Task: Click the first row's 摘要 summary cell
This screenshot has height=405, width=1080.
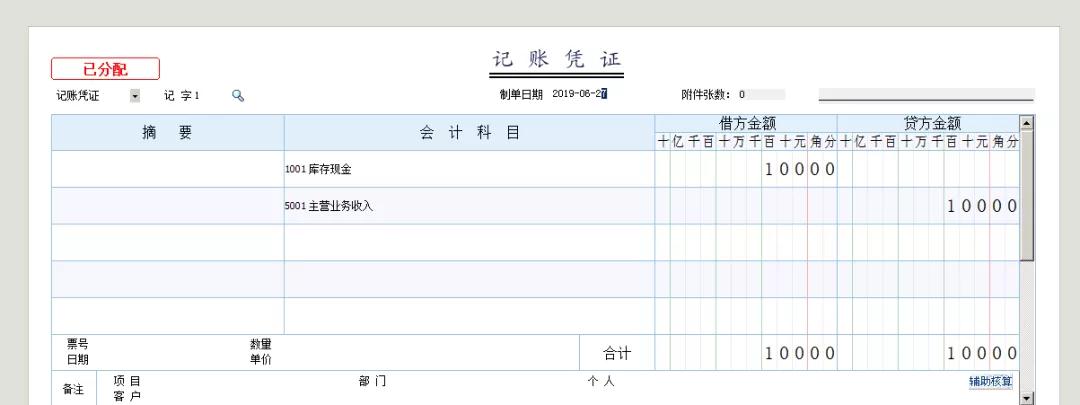Action: (x=167, y=169)
